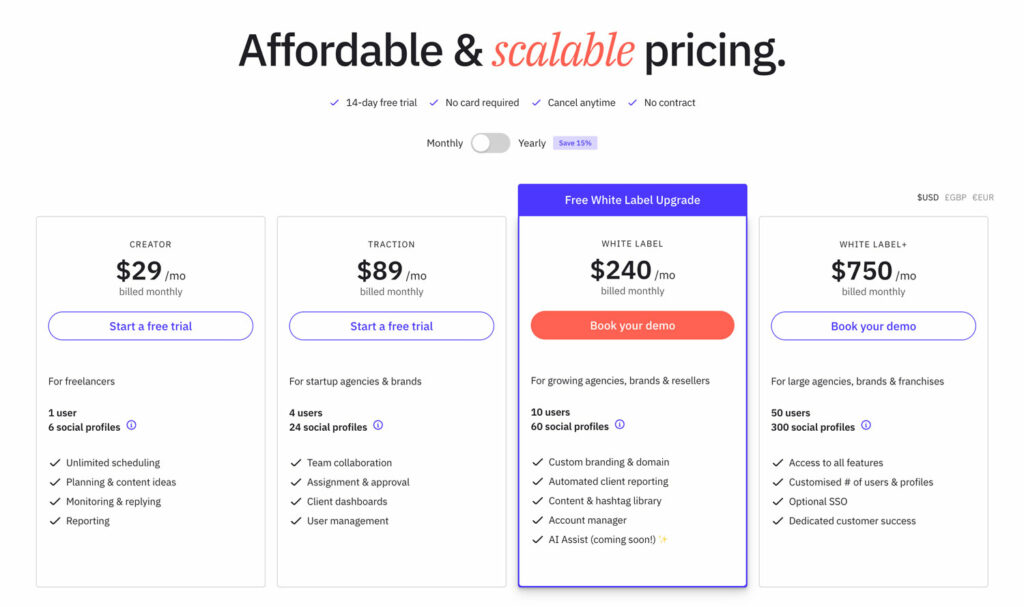1024x607 pixels.
Task: Click the info icon beside 60 social profiles
Action: [x=620, y=425]
